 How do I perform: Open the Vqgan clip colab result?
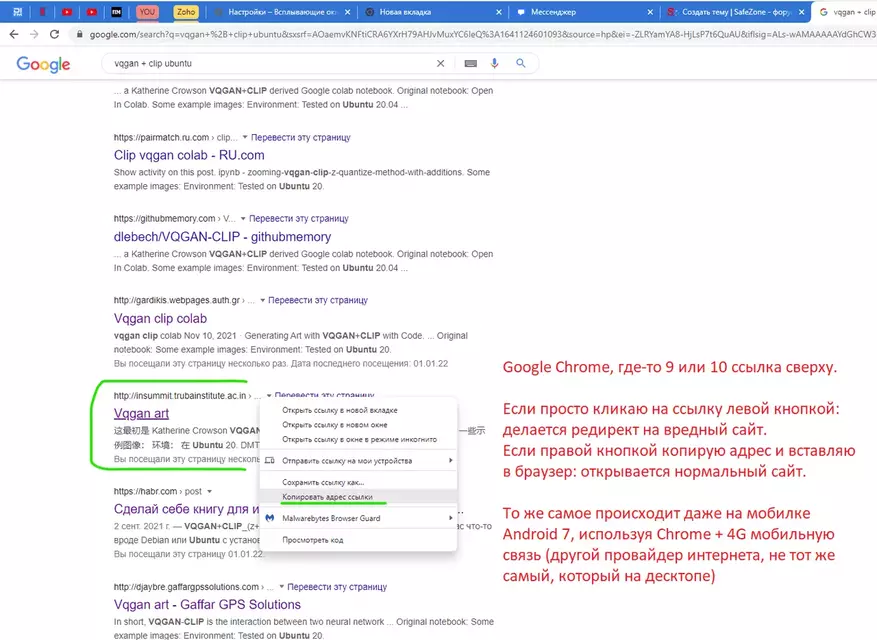pyautogui.click(x=160, y=318)
